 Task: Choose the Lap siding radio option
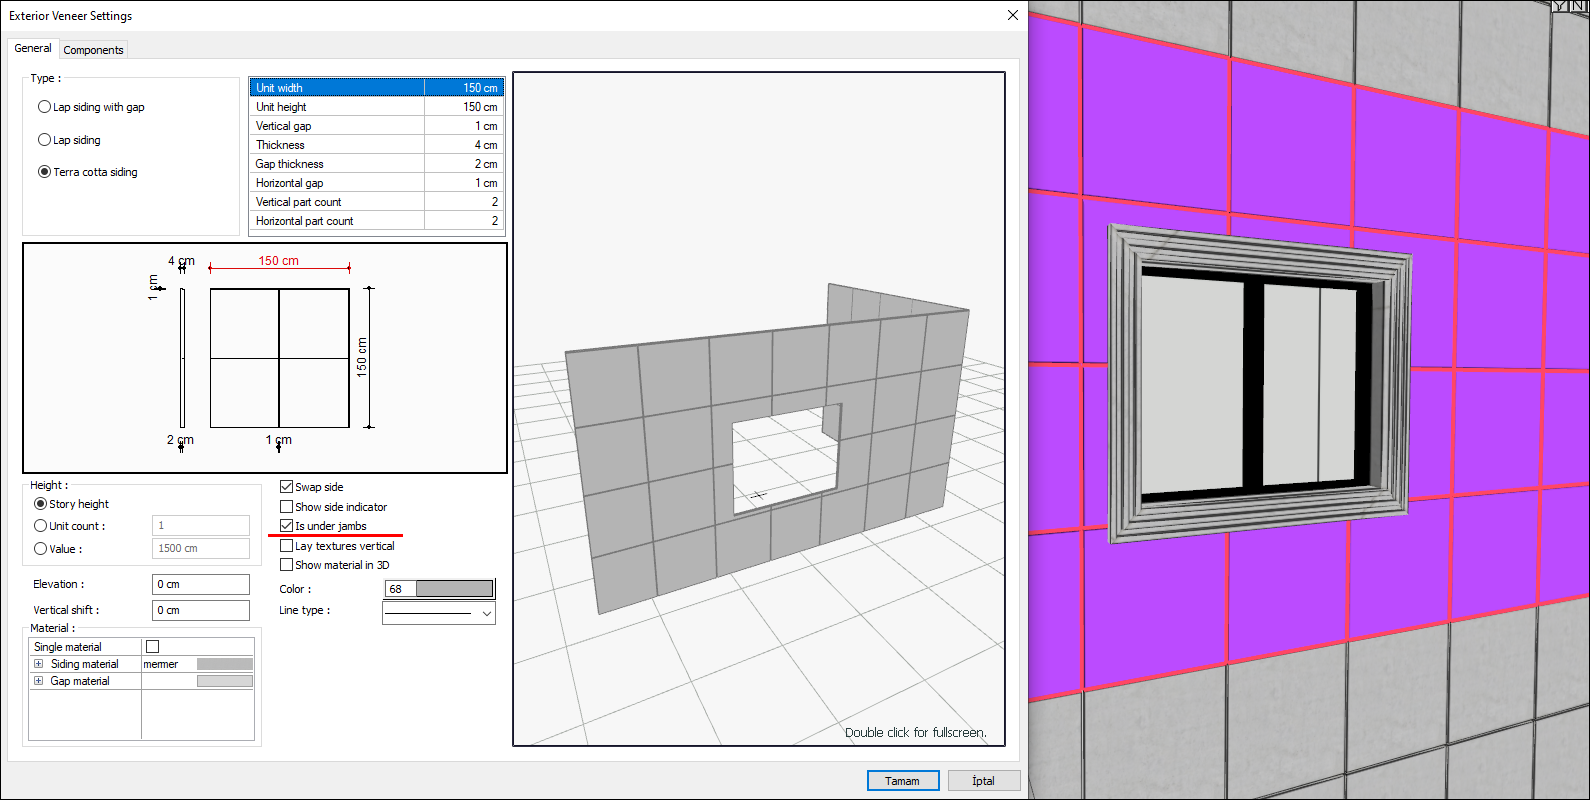point(44,140)
